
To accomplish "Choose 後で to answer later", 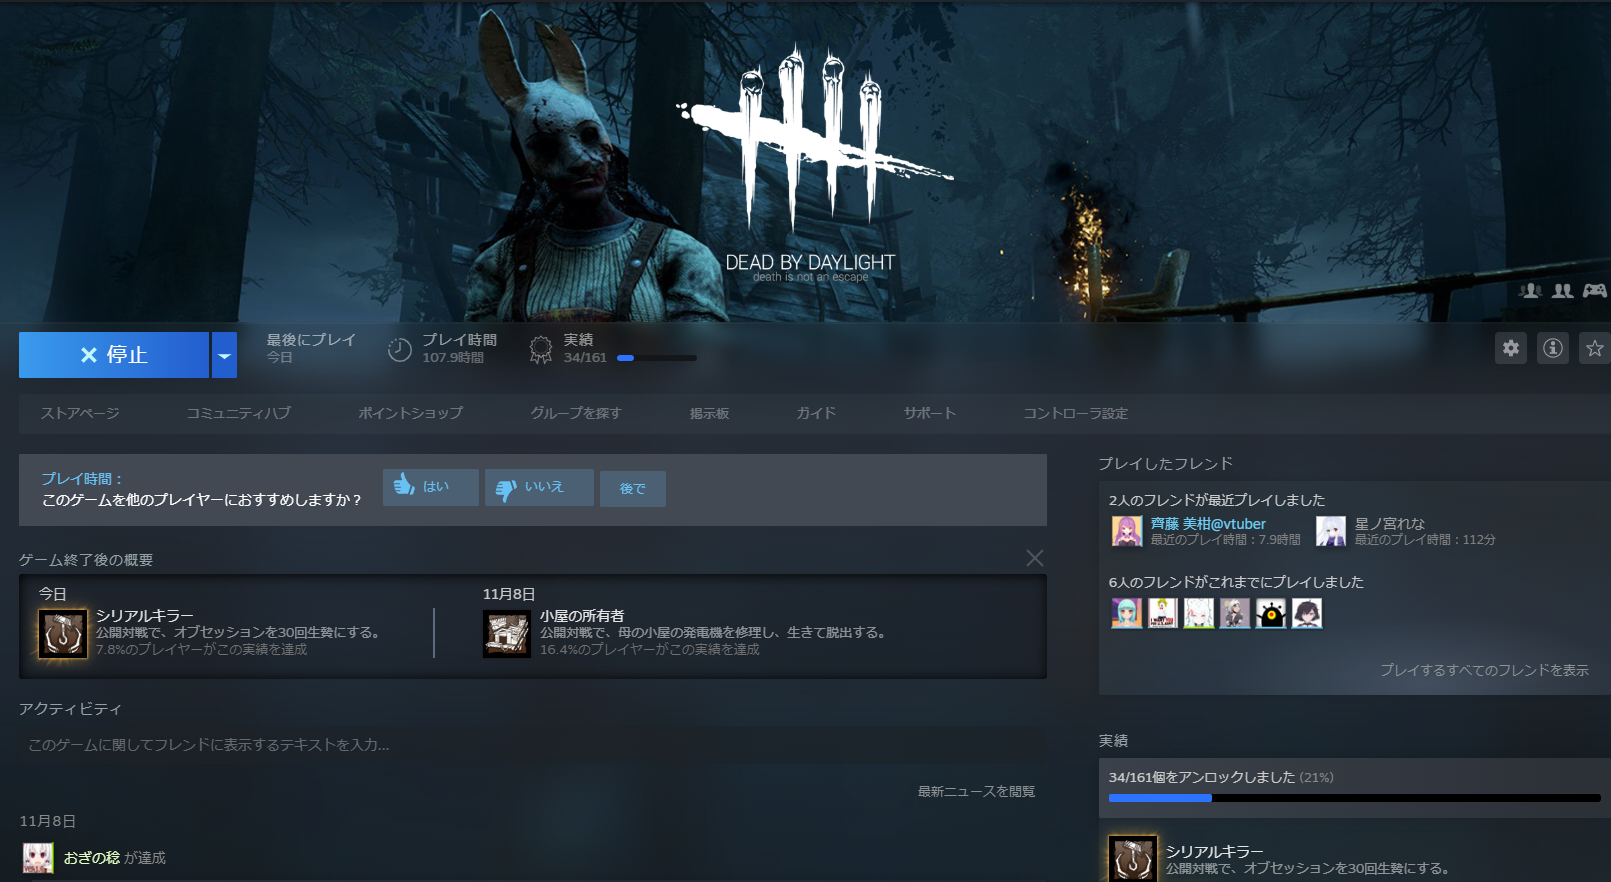I will tap(633, 488).
